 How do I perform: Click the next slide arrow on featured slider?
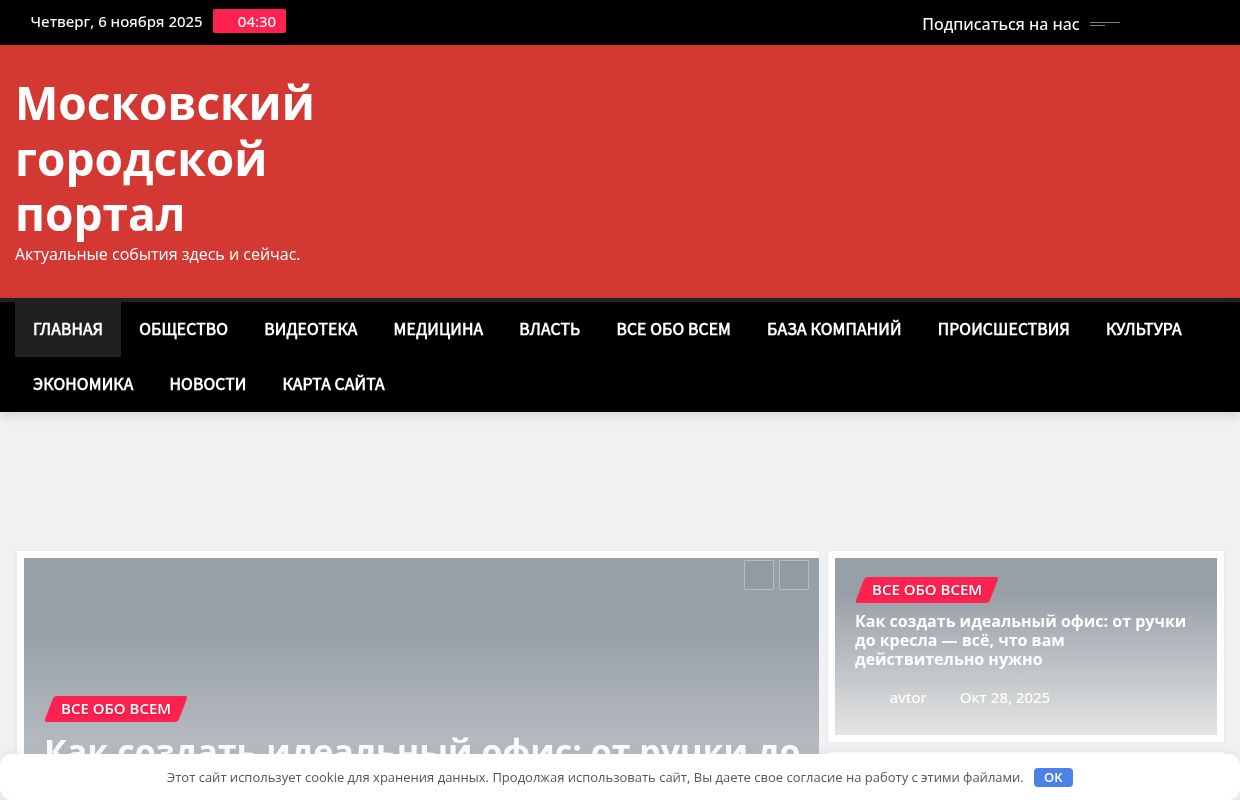coord(794,575)
